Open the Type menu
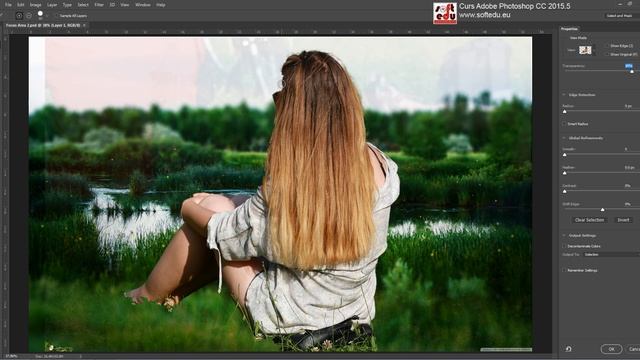 coord(67,5)
